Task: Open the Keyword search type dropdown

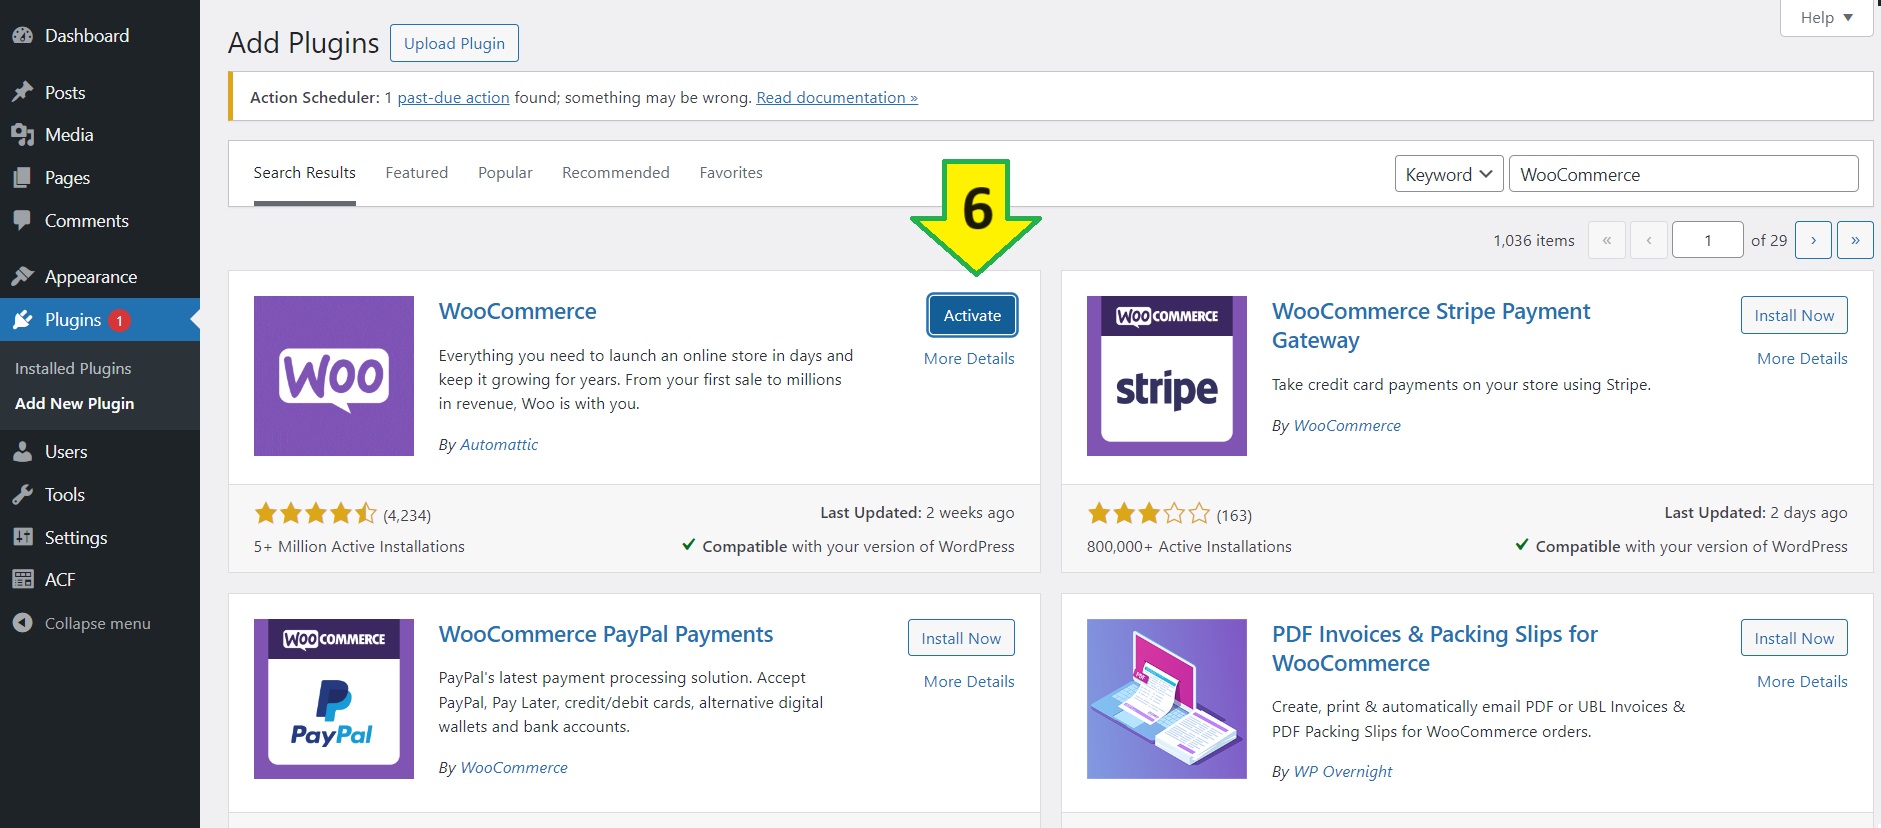Action: [x=1449, y=174]
